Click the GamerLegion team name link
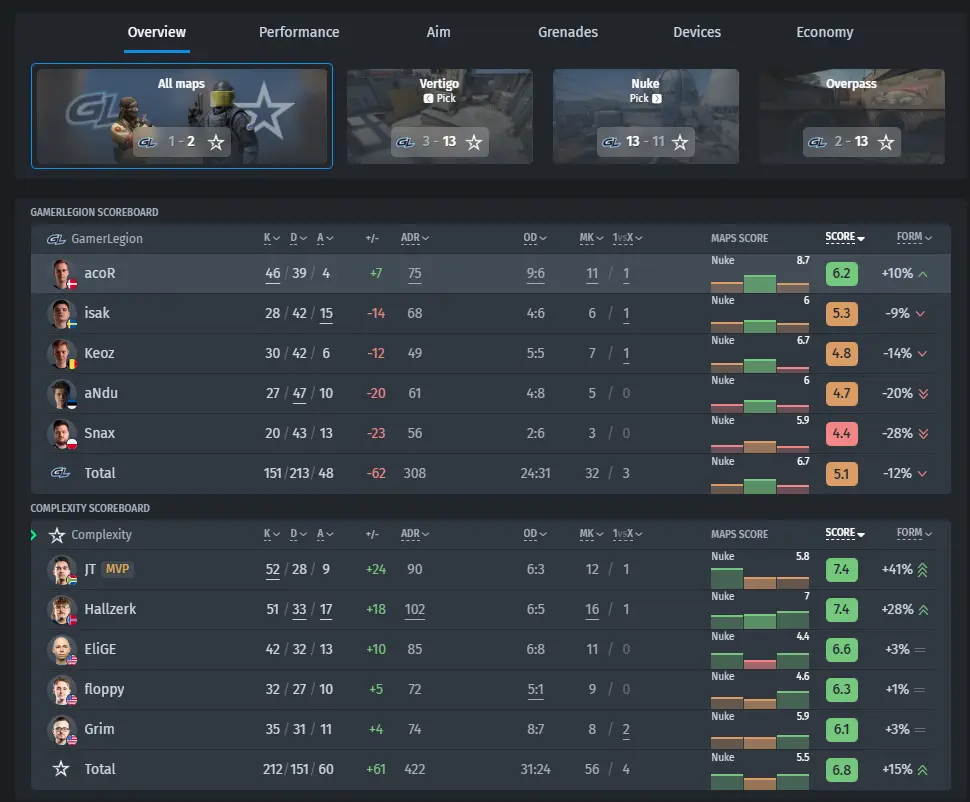This screenshot has width=970, height=802. tap(106, 239)
